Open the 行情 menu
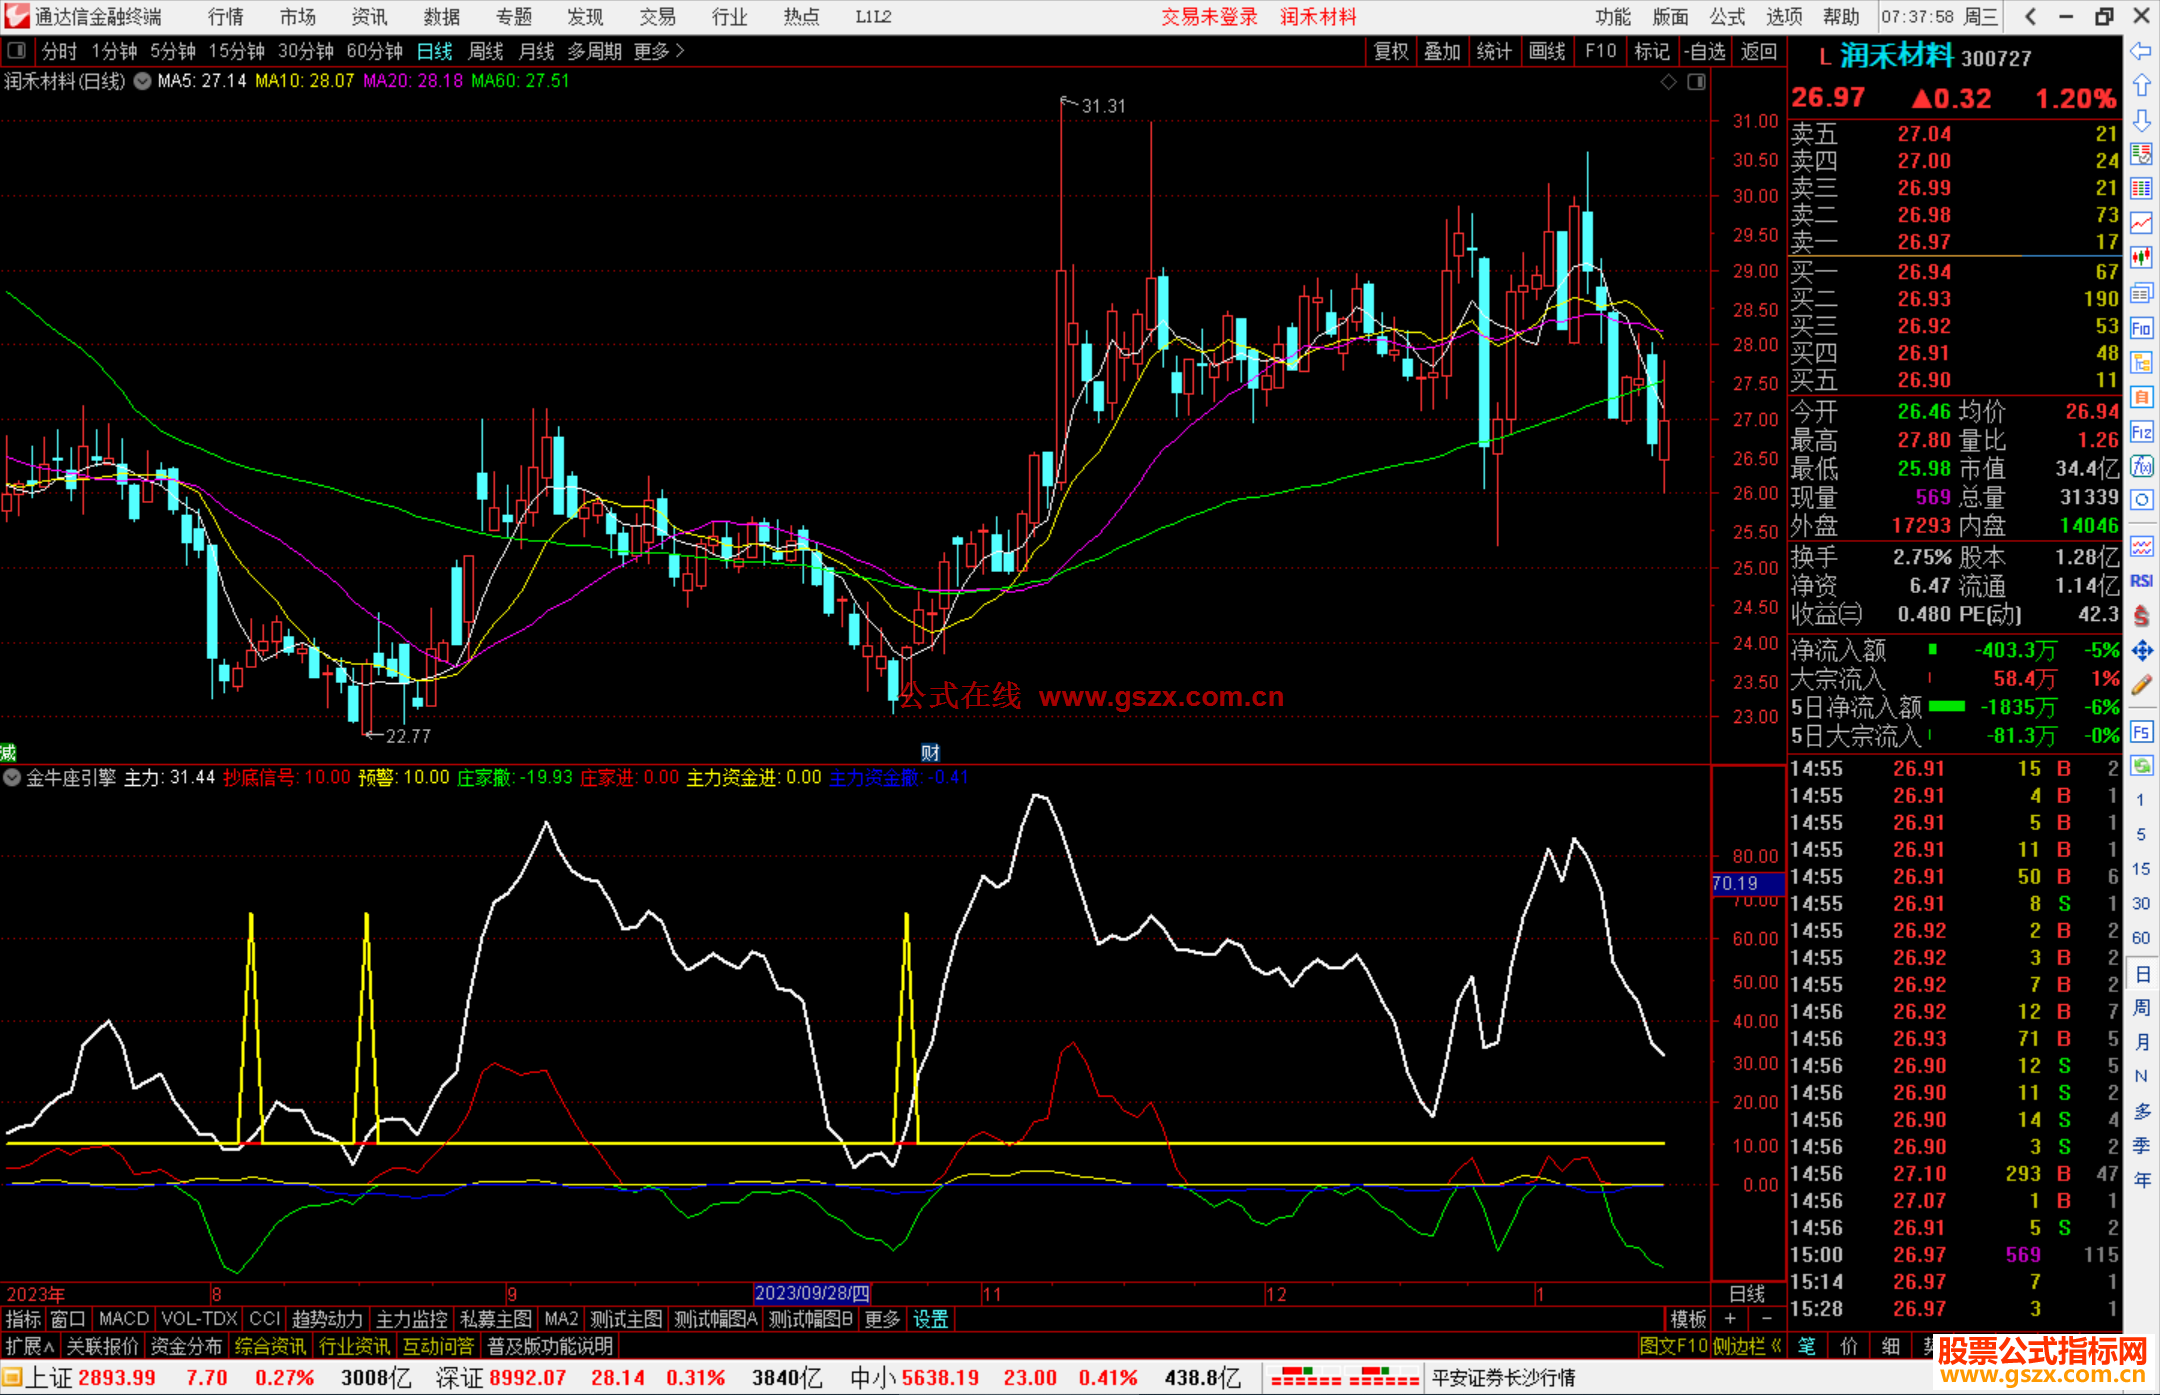Viewport: 2160px width, 1395px height. (226, 17)
